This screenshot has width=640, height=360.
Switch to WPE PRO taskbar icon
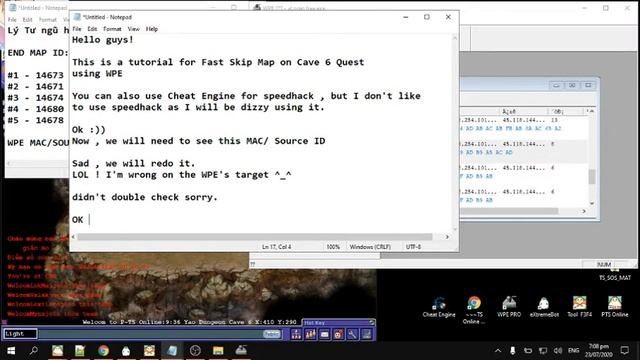241,351
